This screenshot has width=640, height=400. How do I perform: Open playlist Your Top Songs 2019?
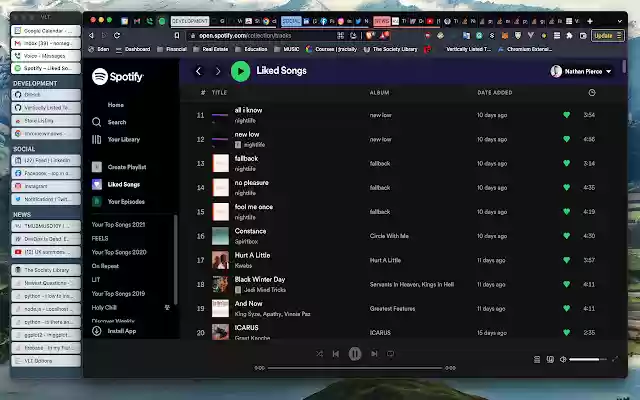pos(118,293)
